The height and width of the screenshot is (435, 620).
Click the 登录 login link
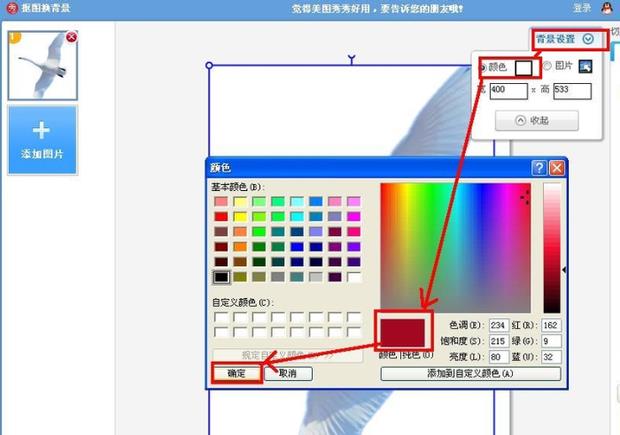point(582,8)
